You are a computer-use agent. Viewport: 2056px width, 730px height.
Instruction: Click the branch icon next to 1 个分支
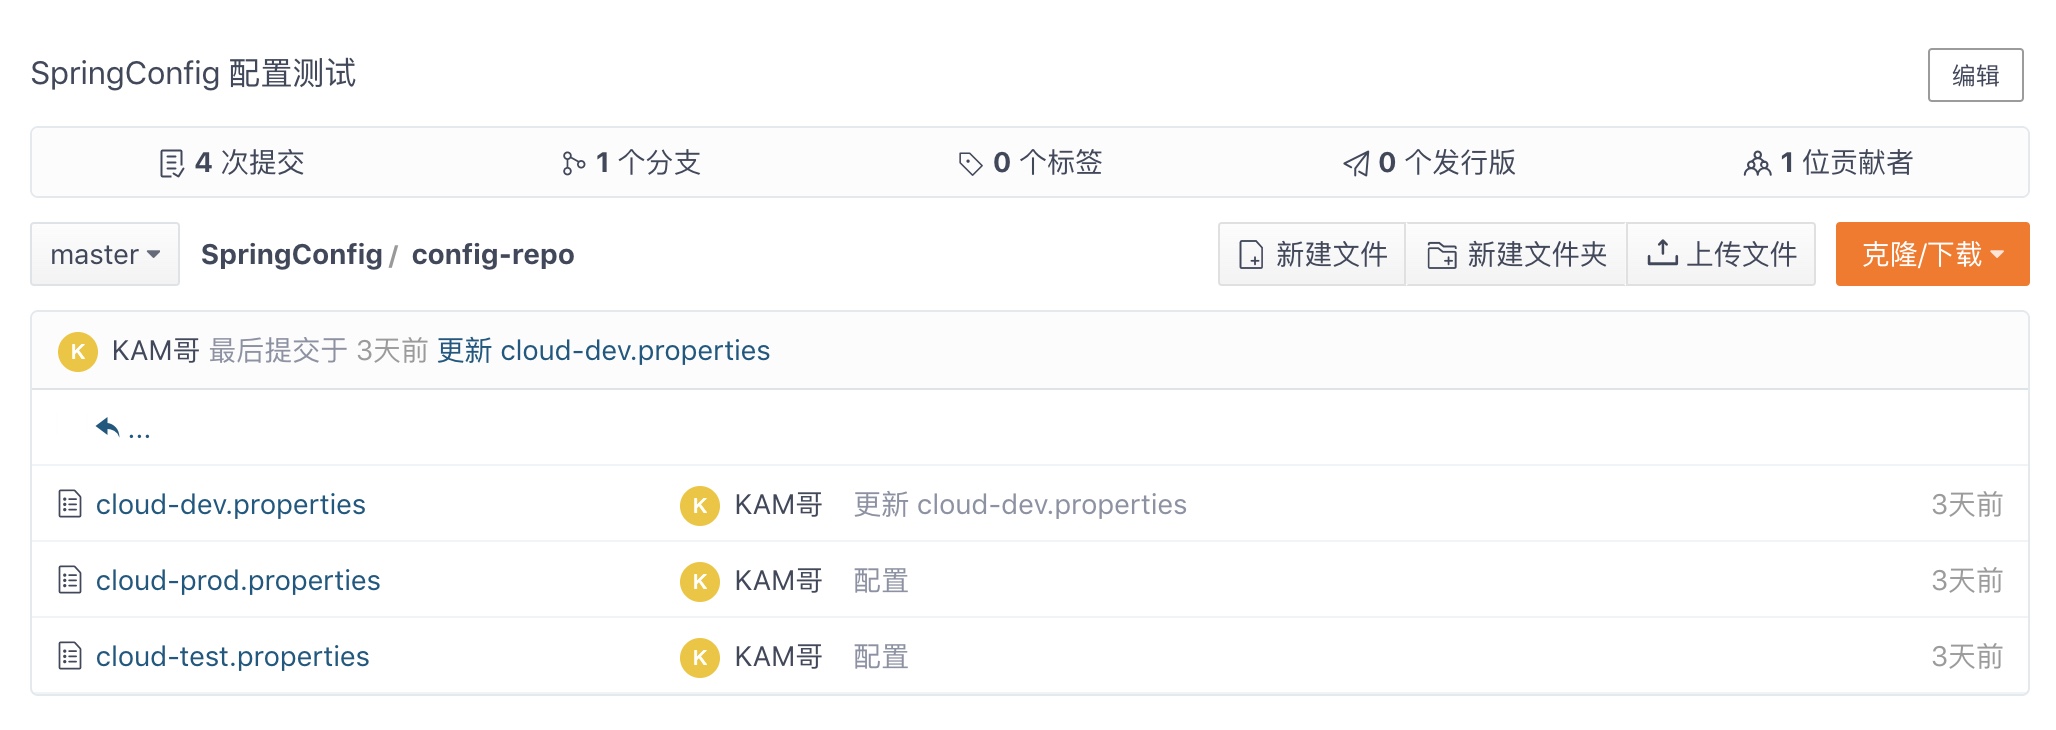(x=573, y=163)
